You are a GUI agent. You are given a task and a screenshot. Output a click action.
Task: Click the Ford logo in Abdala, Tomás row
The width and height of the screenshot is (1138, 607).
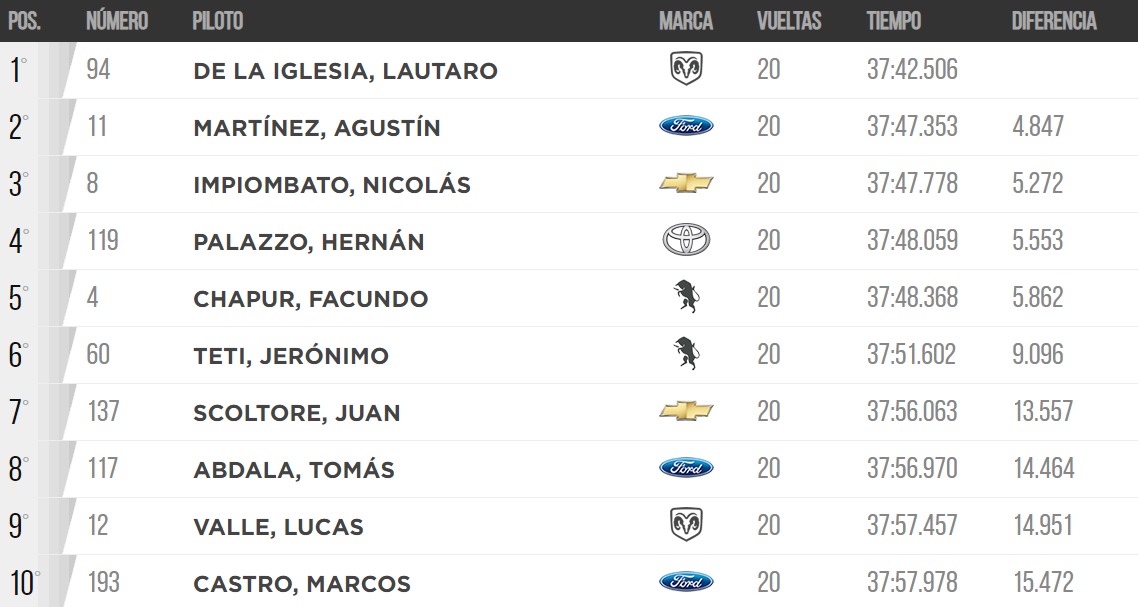pyautogui.click(x=686, y=468)
